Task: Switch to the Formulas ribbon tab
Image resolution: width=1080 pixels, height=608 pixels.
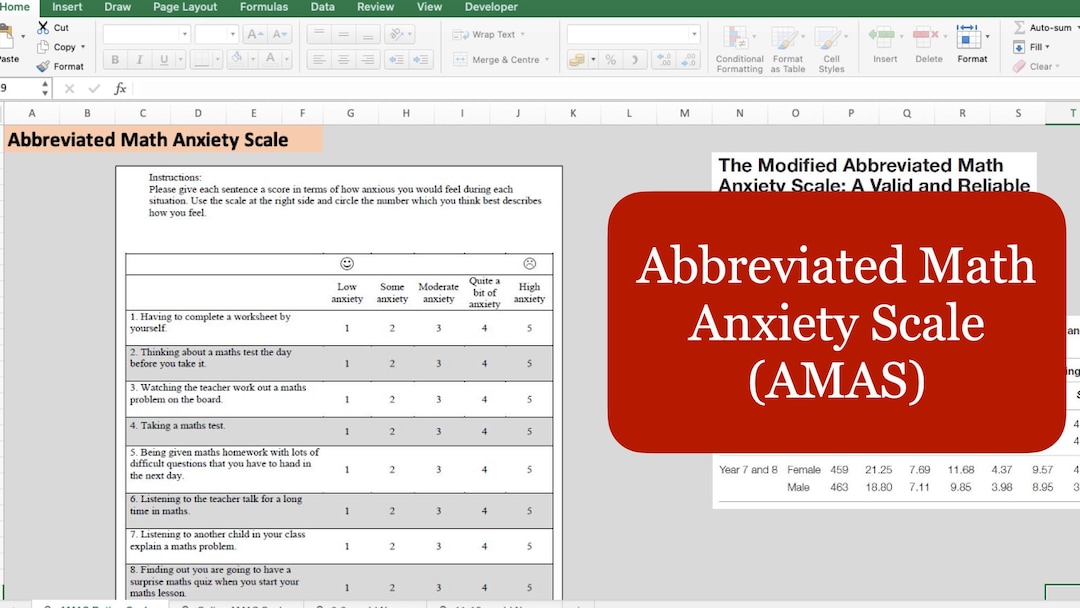Action: click(x=263, y=6)
